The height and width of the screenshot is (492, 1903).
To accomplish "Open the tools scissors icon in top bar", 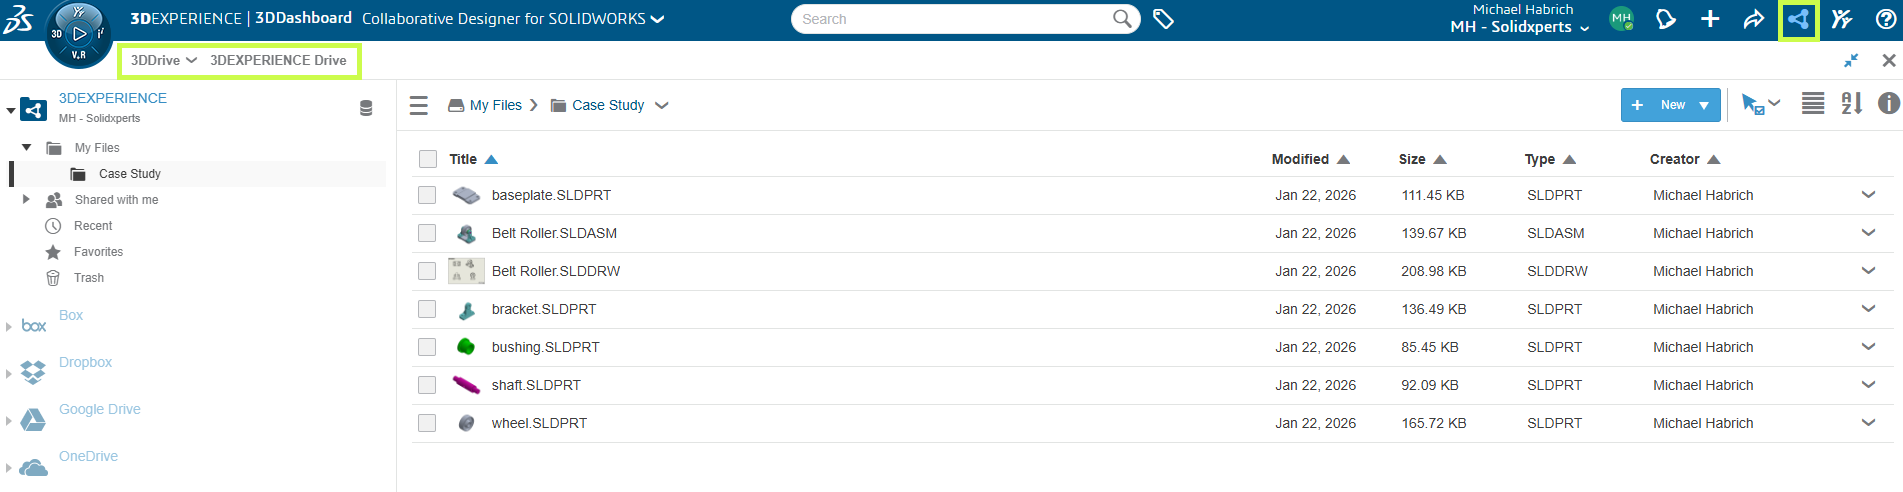I will [1842, 19].
